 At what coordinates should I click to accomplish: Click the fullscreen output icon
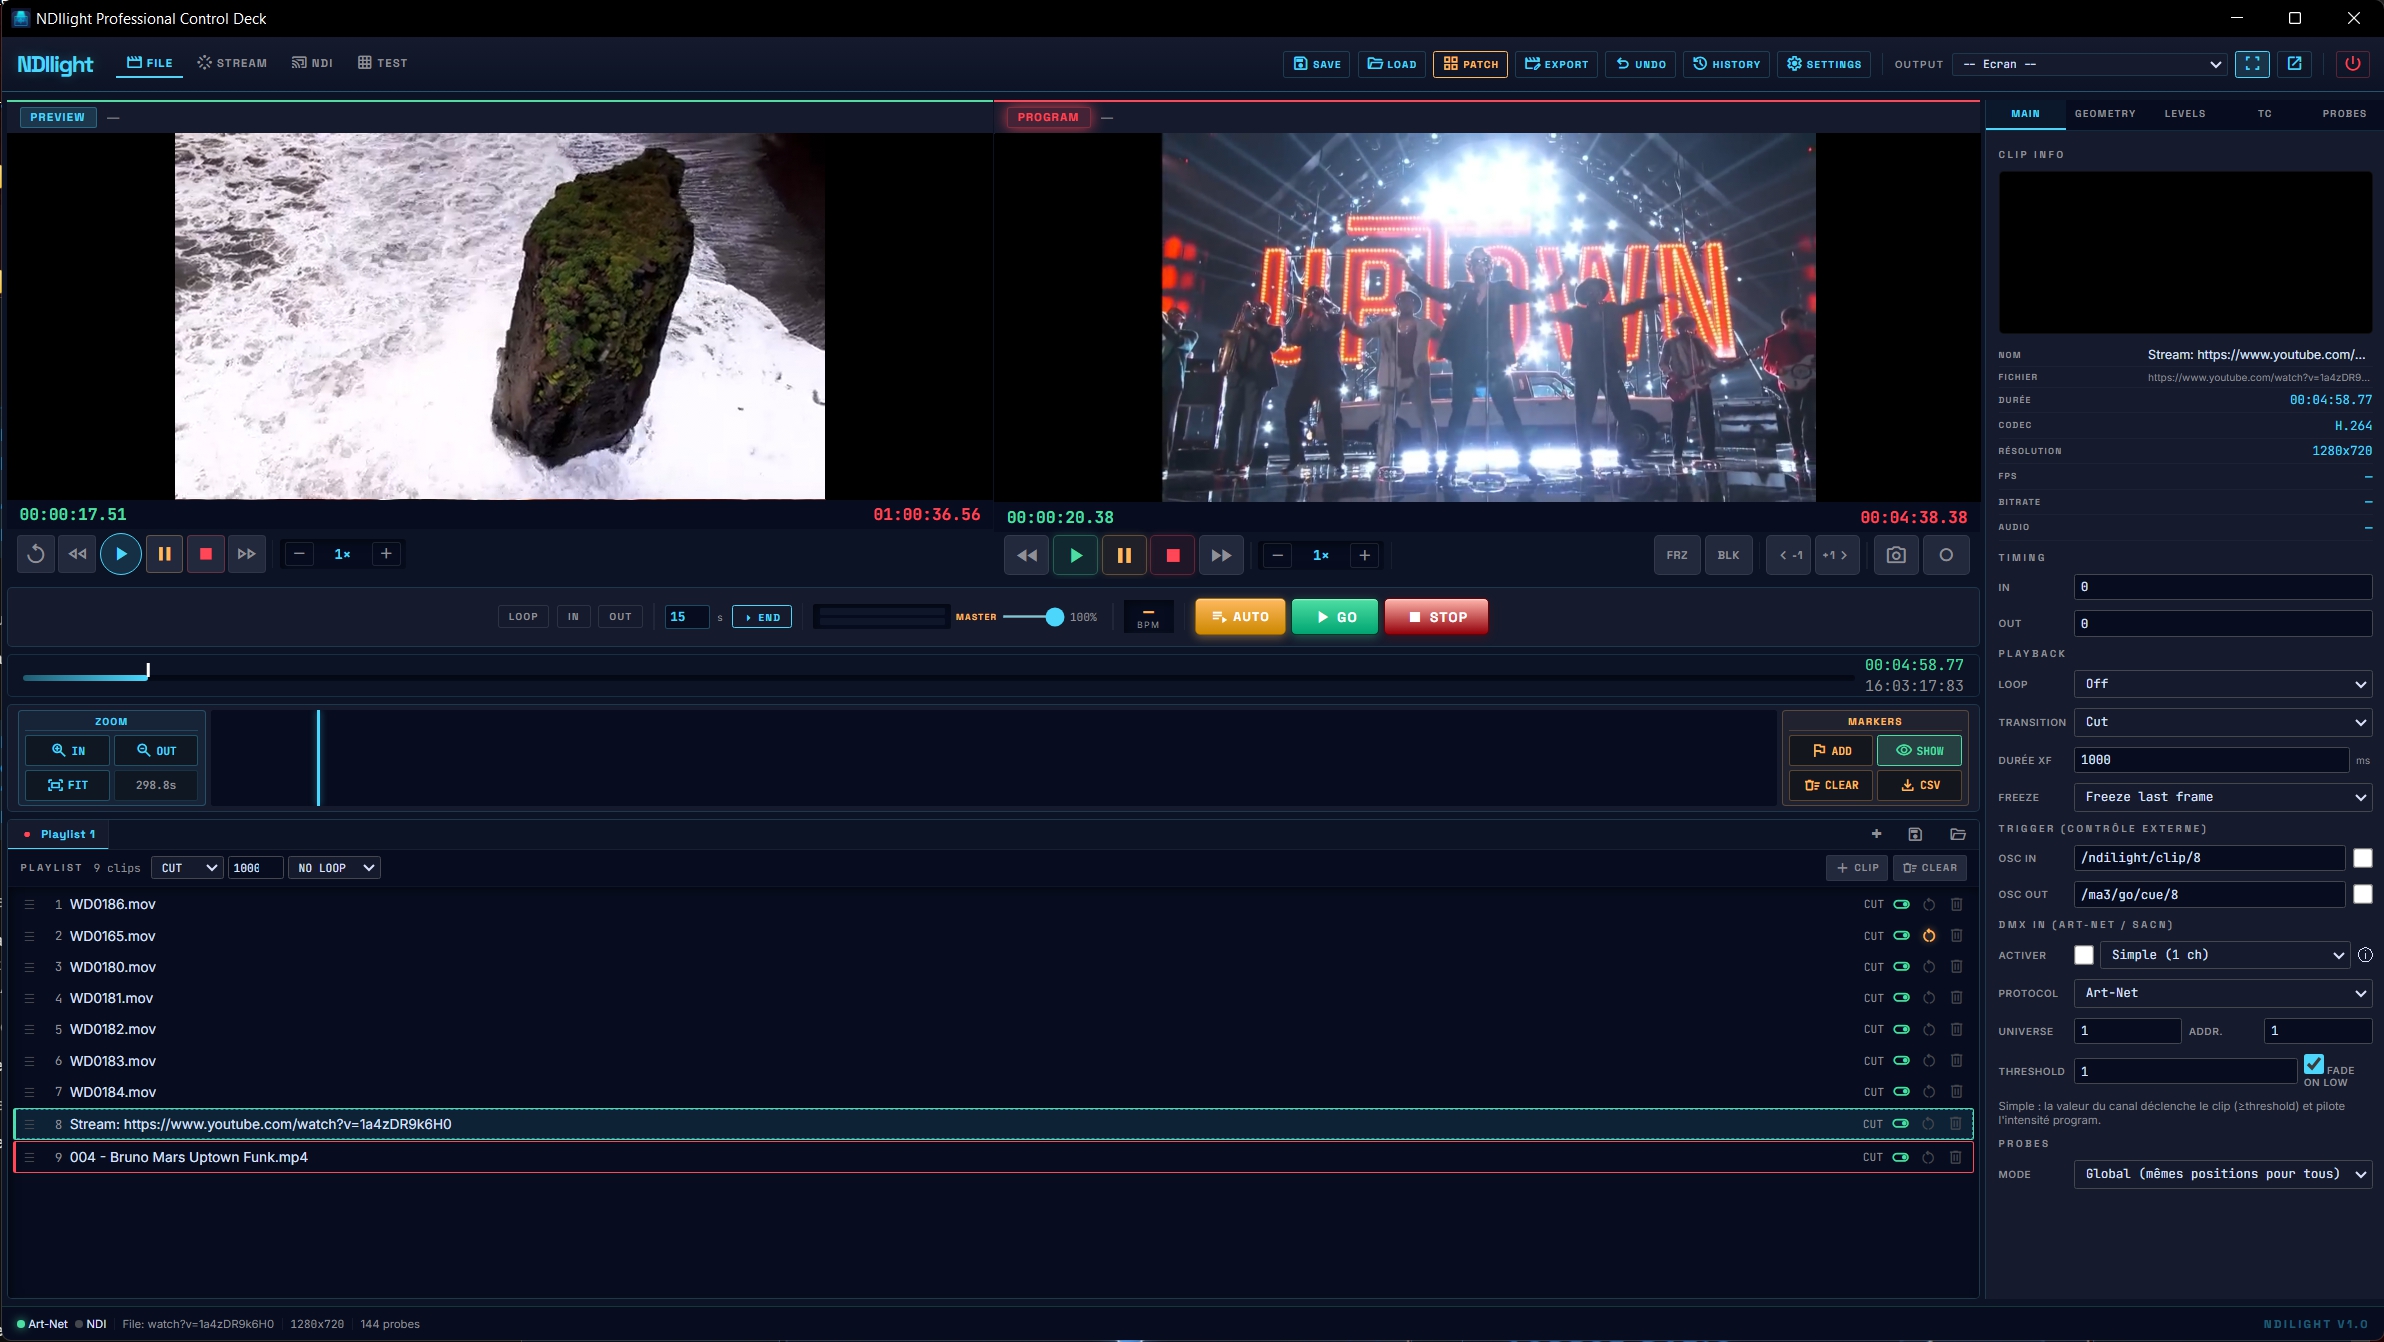(2252, 64)
